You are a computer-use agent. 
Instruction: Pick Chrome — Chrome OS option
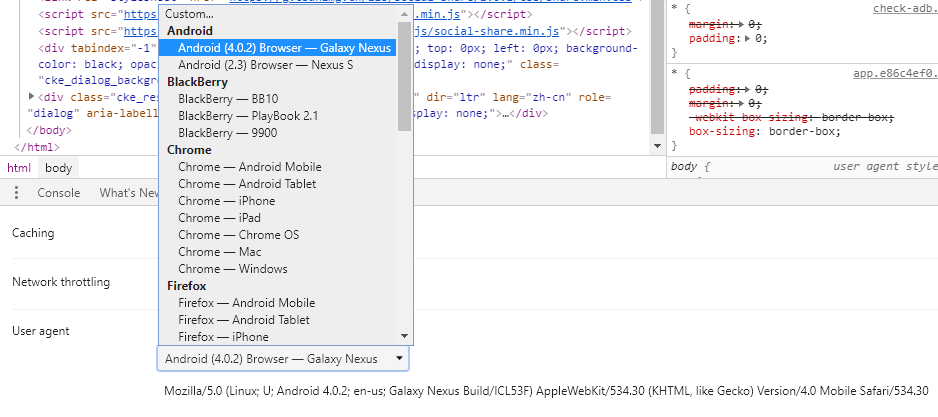coord(278,235)
